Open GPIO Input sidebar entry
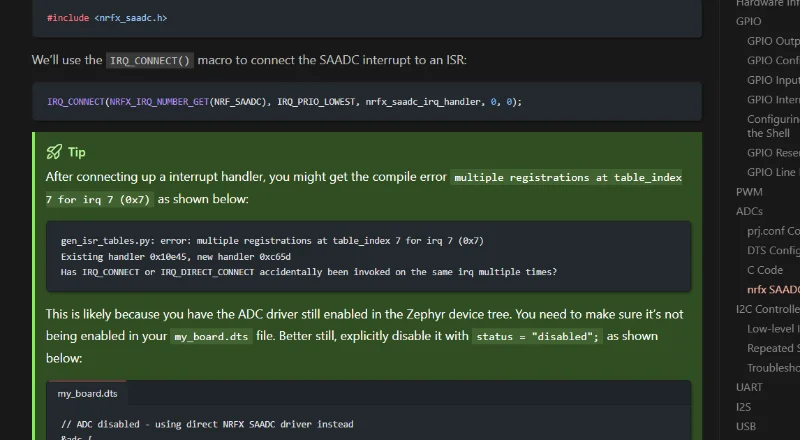This screenshot has width=800, height=440. coord(773,80)
